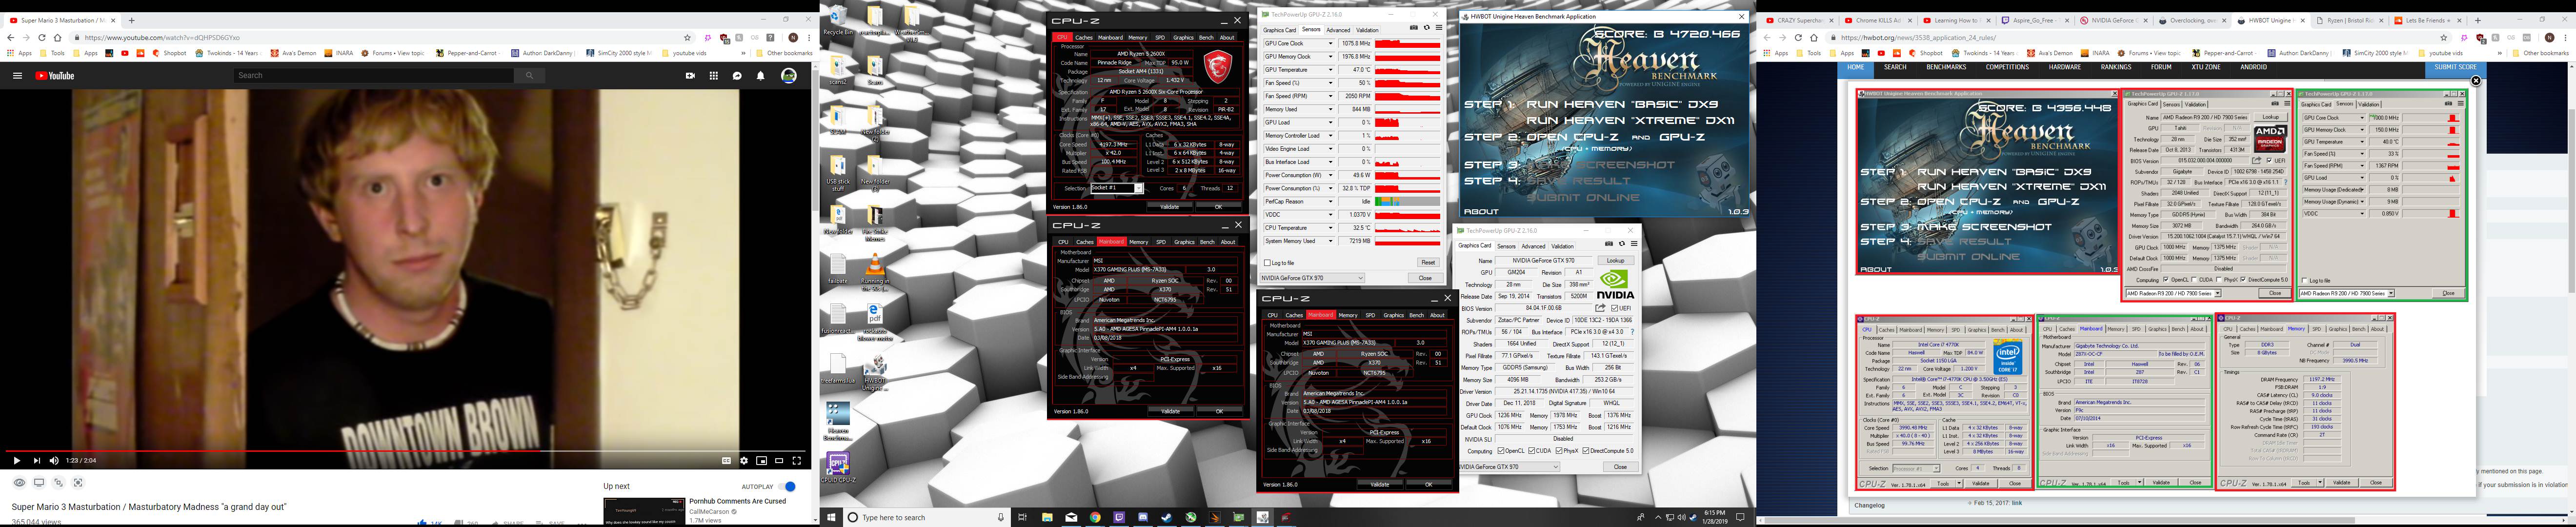The height and width of the screenshot is (527, 2576).
Task: Click Reset in GPU-Z Sensors window
Action: (x=1428, y=263)
